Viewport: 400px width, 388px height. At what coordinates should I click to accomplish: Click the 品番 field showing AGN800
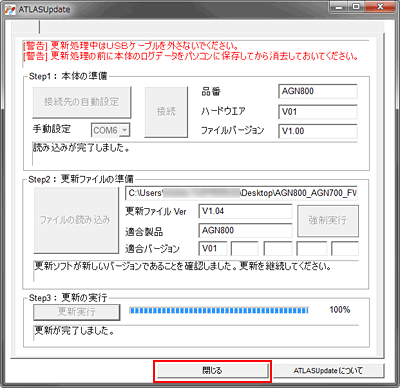click(x=318, y=91)
